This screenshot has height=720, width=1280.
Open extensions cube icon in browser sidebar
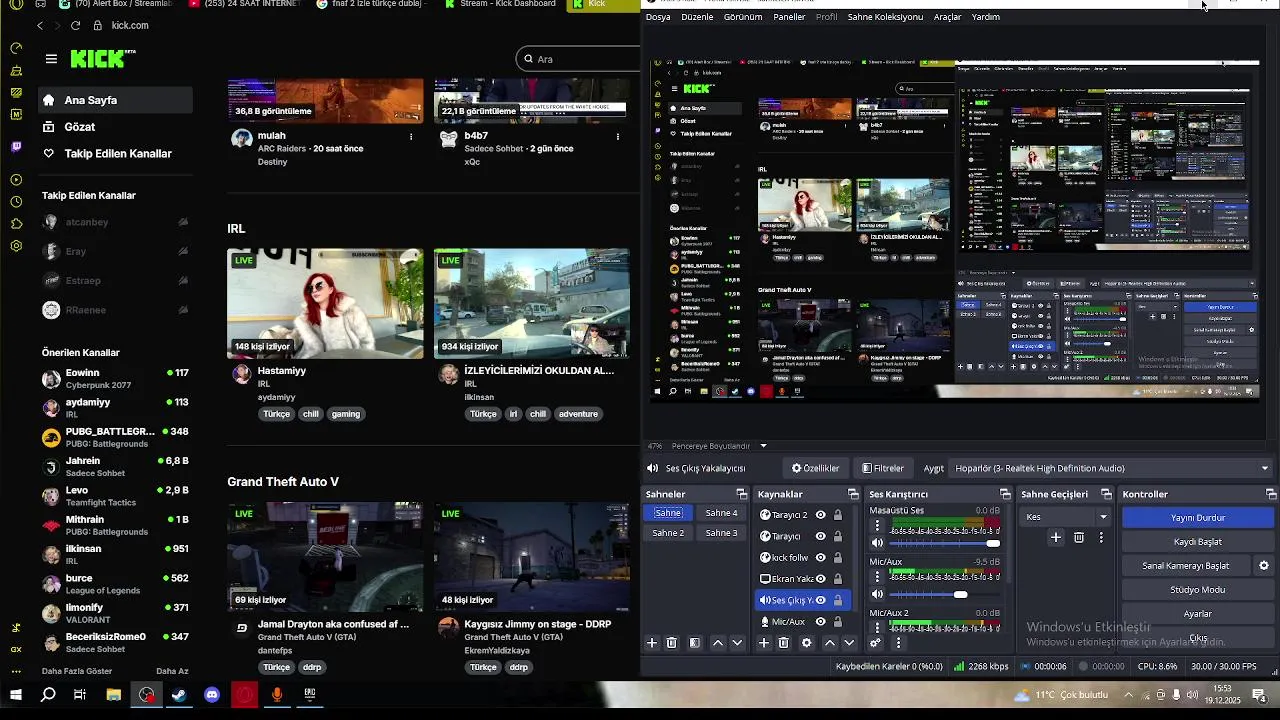pos(16,224)
